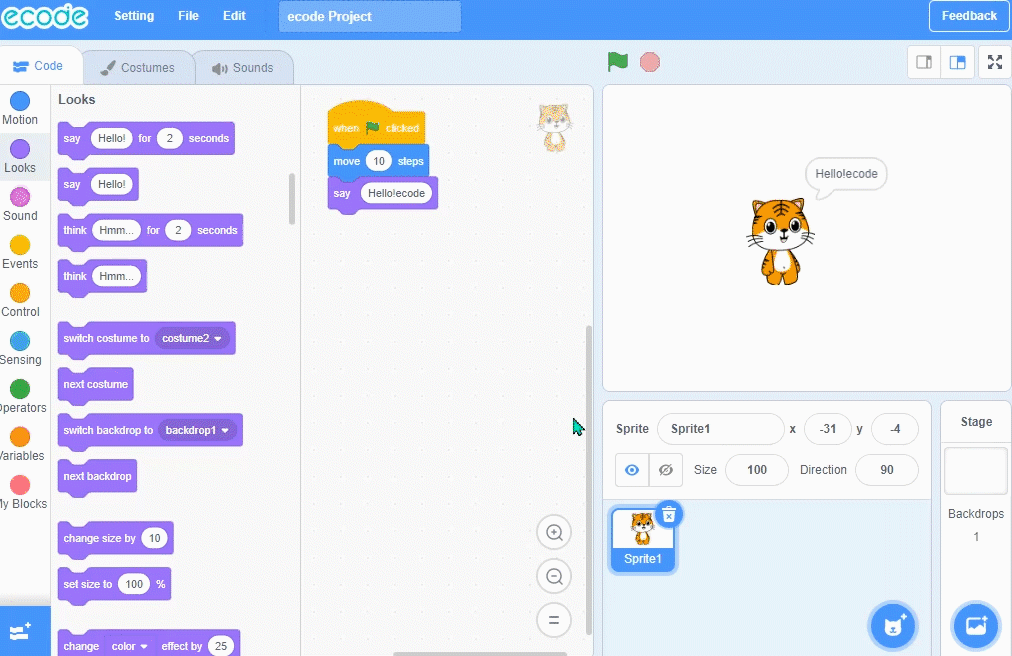Hide the sprite using crossed-eye icon
The height and width of the screenshot is (656, 1012).
click(x=665, y=470)
